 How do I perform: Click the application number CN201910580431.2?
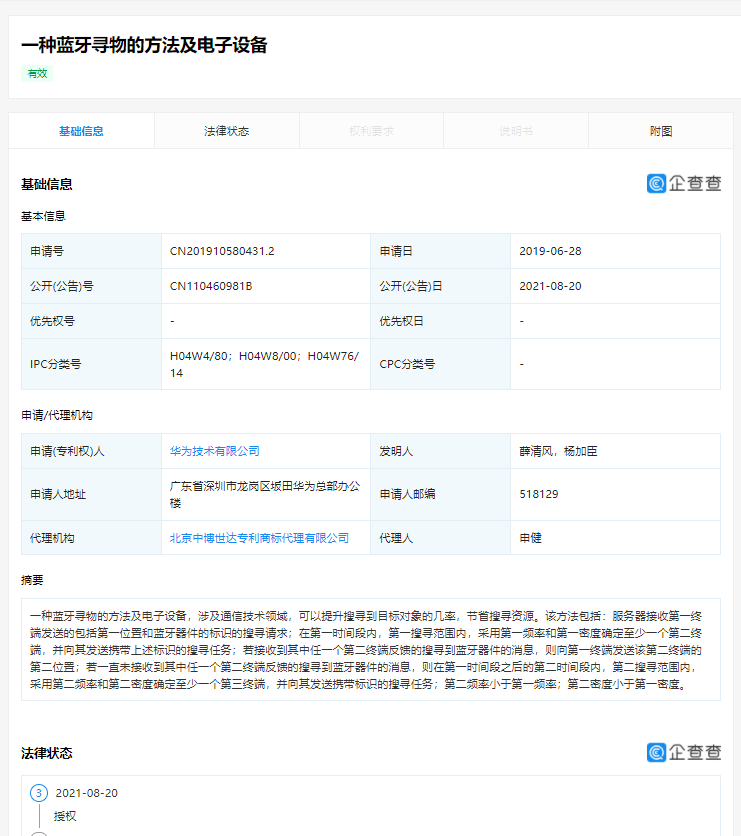222,251
